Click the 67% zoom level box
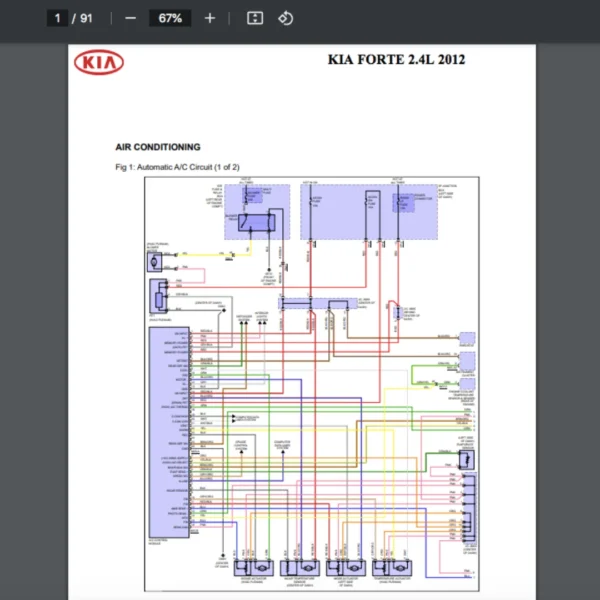The image size is (600, 600). pyautogui.click(x=169, y=18)
